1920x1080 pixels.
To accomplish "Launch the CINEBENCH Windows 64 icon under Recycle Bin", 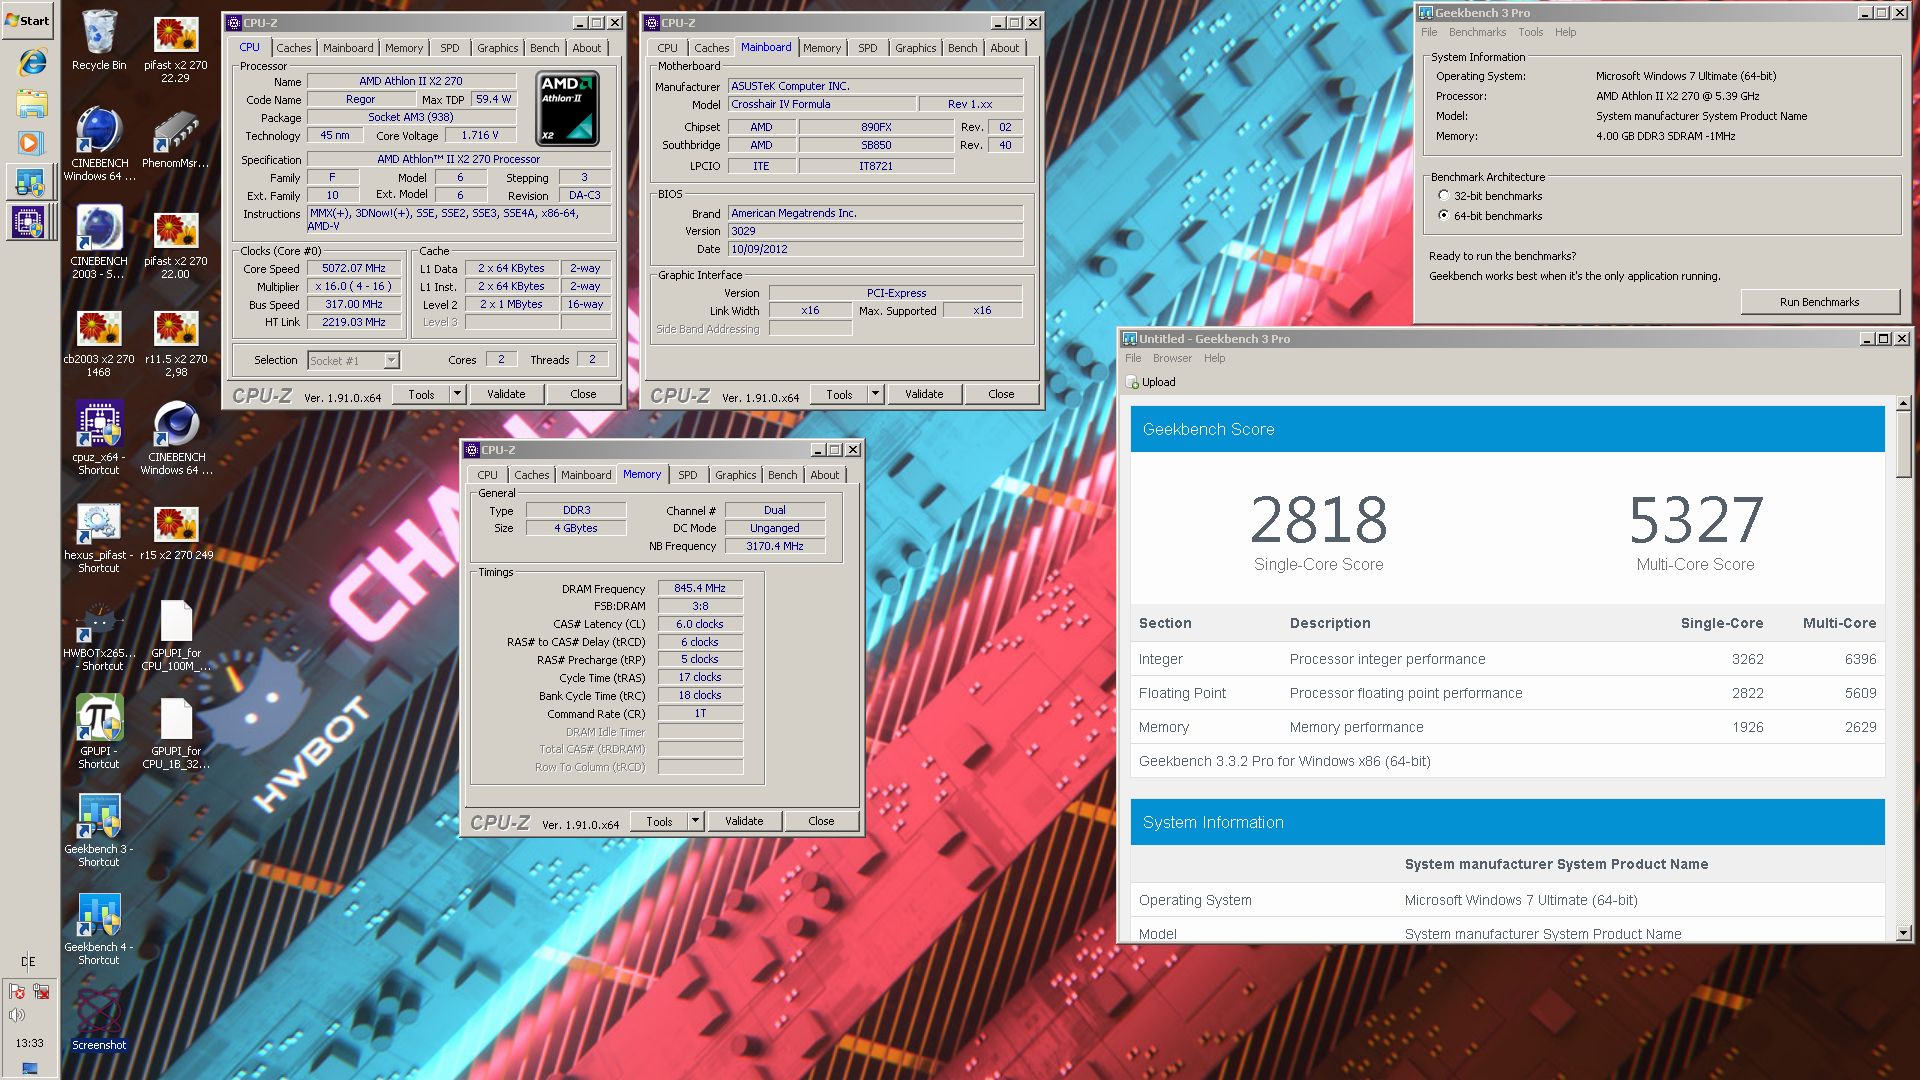I will (99, 144).
